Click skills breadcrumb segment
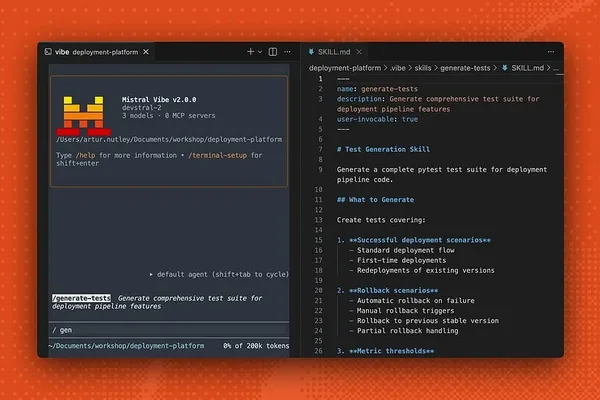 click(423, 68)
